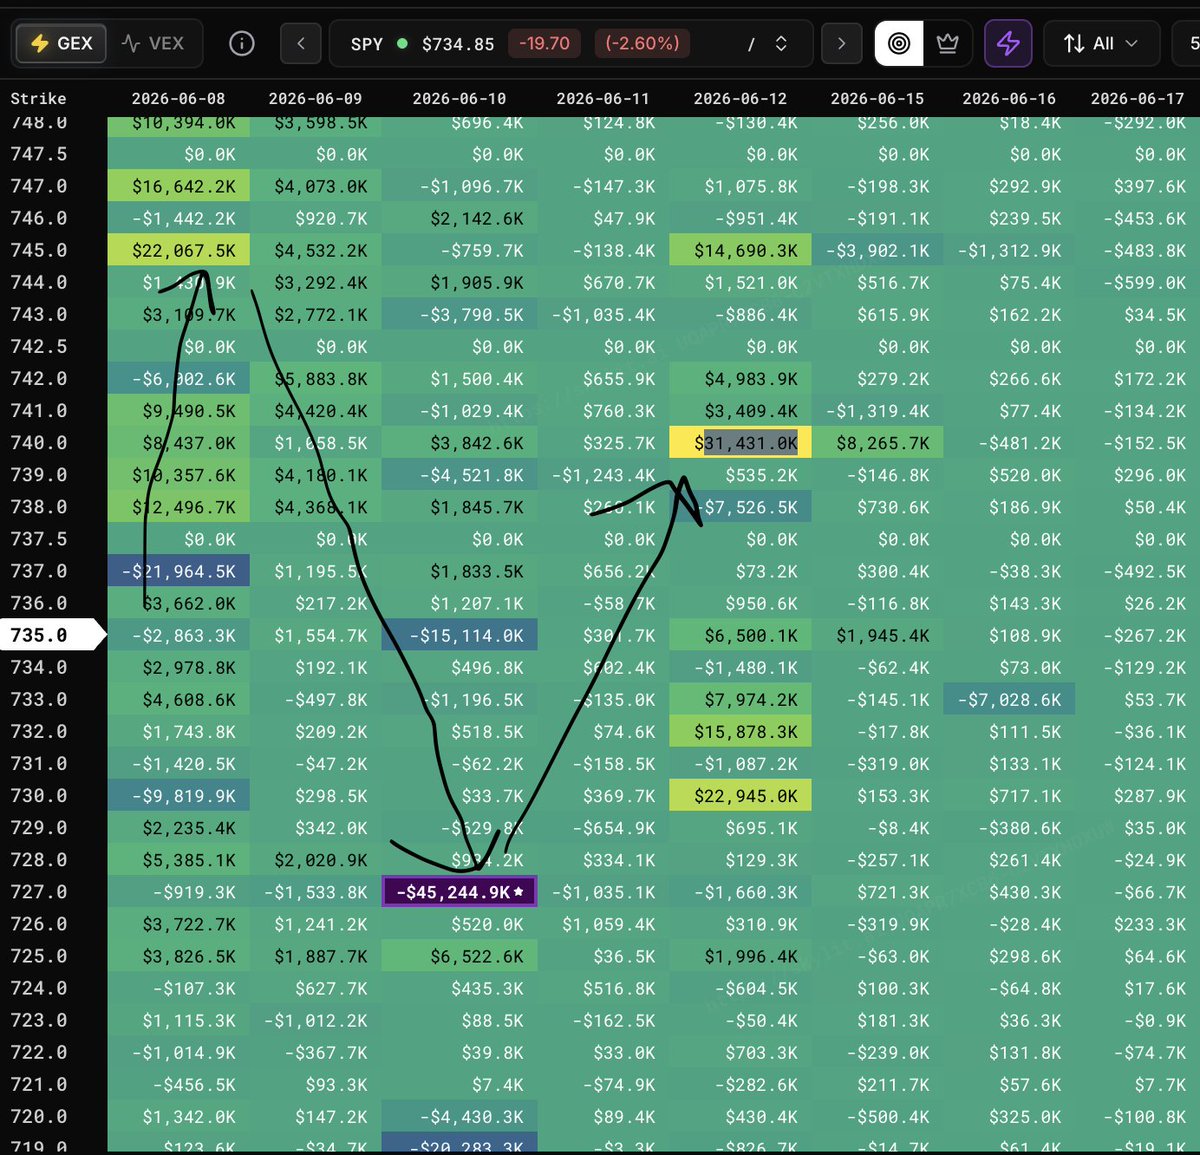Click the $8,265.7K cell at 740.0
The image size is (1200, 1155).
point(877,443)
